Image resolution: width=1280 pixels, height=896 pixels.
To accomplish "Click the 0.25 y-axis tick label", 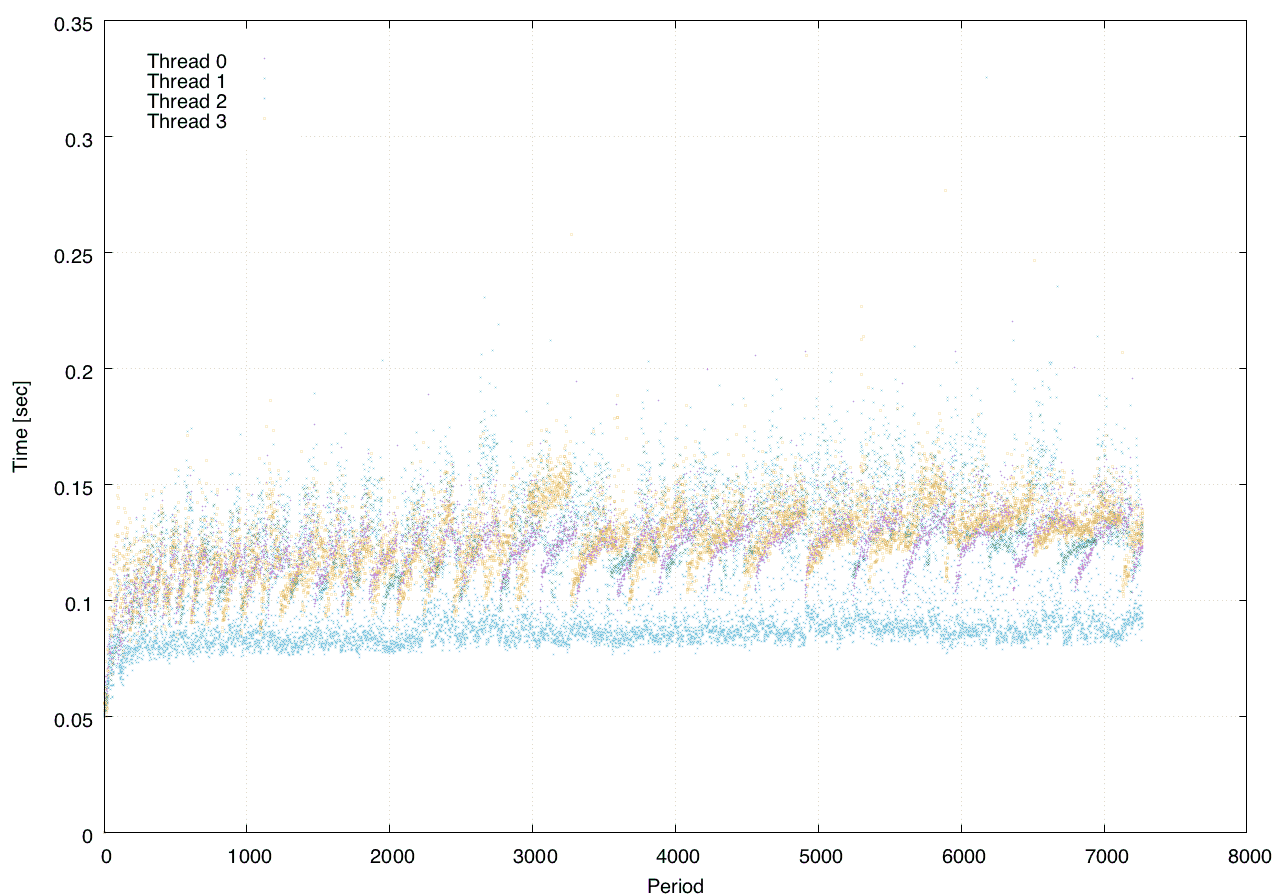I will click(72, 255).
